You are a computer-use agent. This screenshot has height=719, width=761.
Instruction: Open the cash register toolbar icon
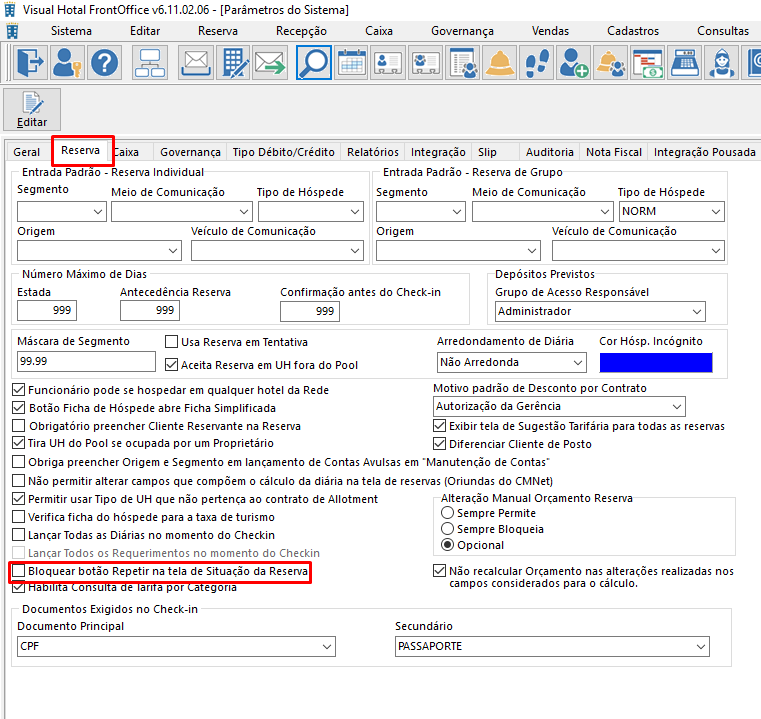coord(684,63)
